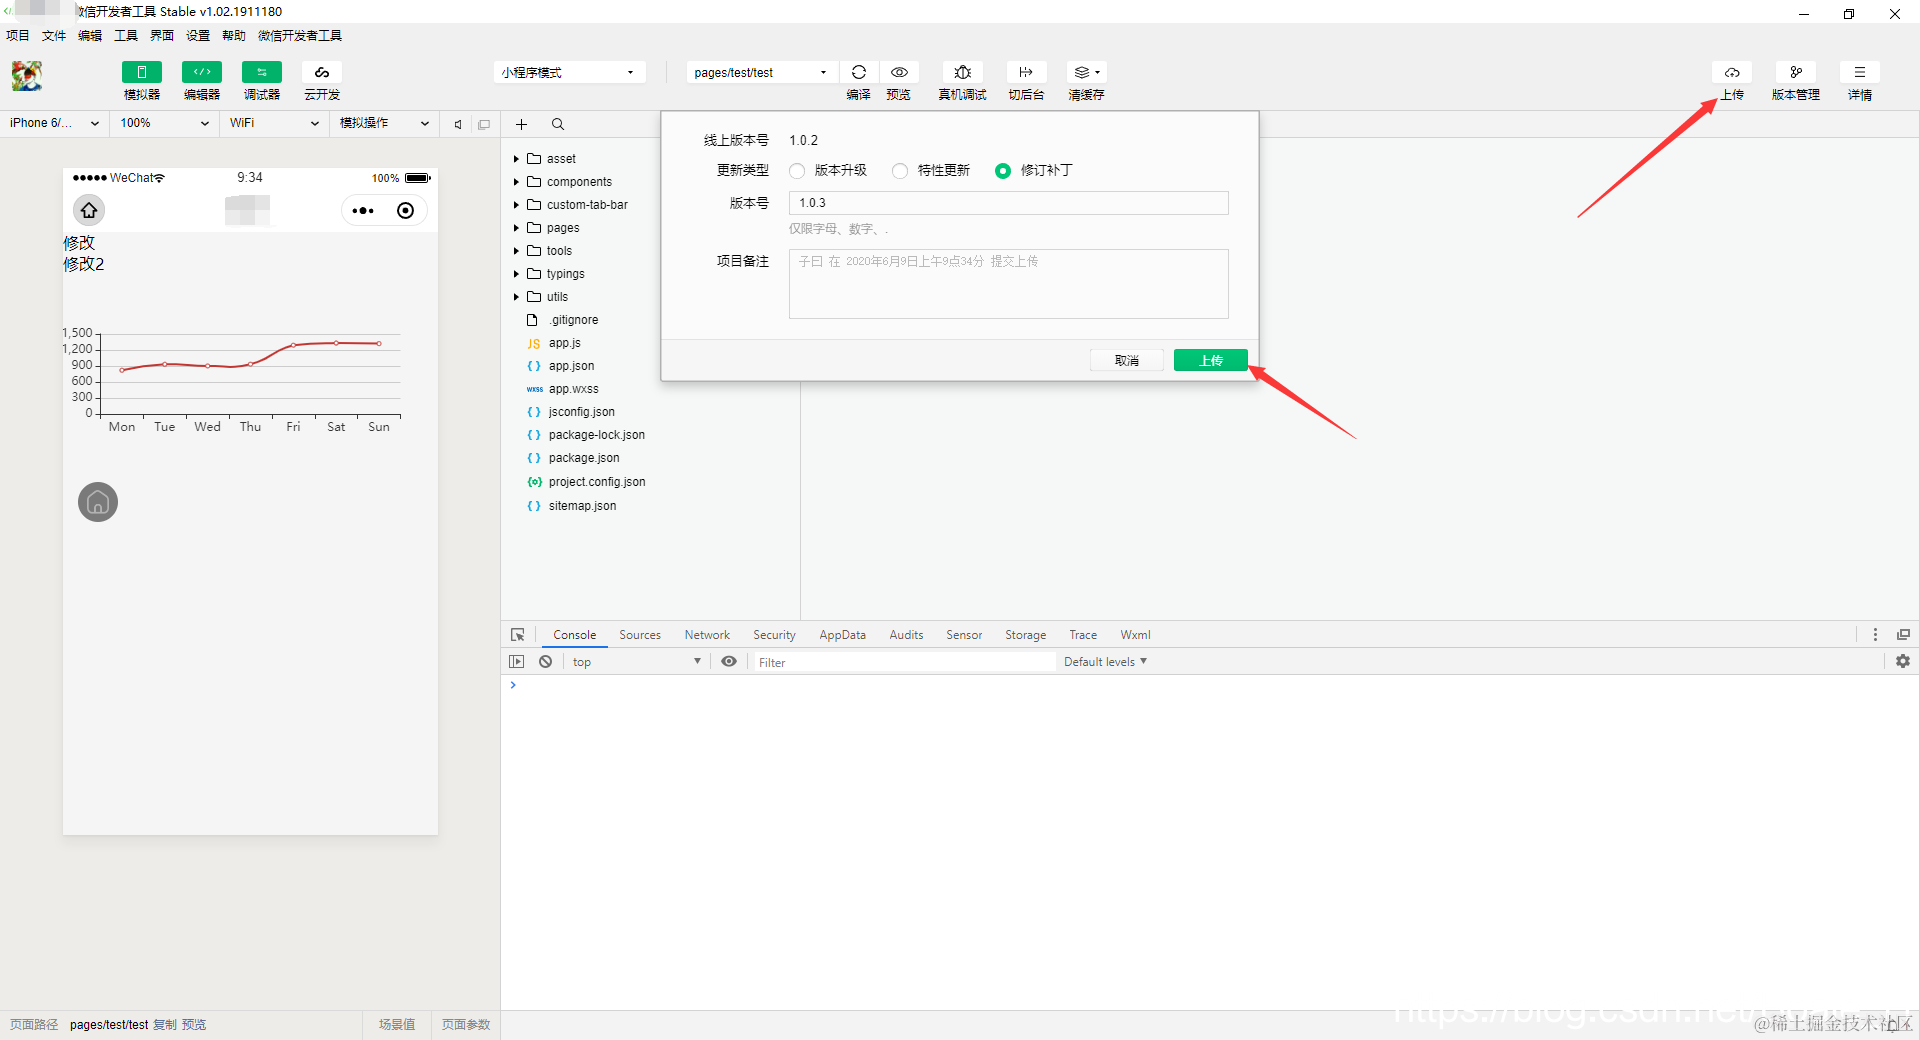This screenshot has width=1920, height=1040.
Task: Click the user avatar in the toolbar
Action: [x=27, y=76]
